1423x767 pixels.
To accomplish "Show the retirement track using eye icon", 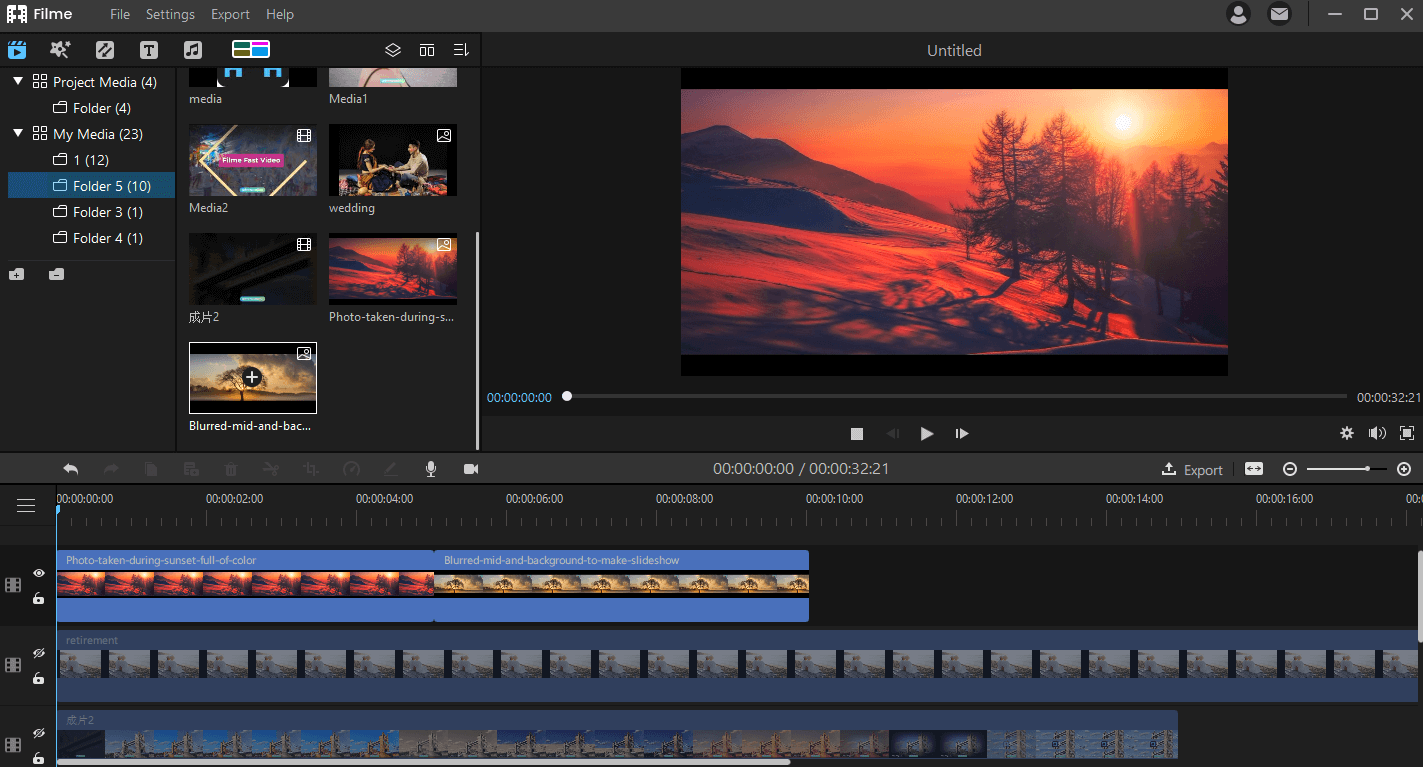I will click(x=39, y=653).
